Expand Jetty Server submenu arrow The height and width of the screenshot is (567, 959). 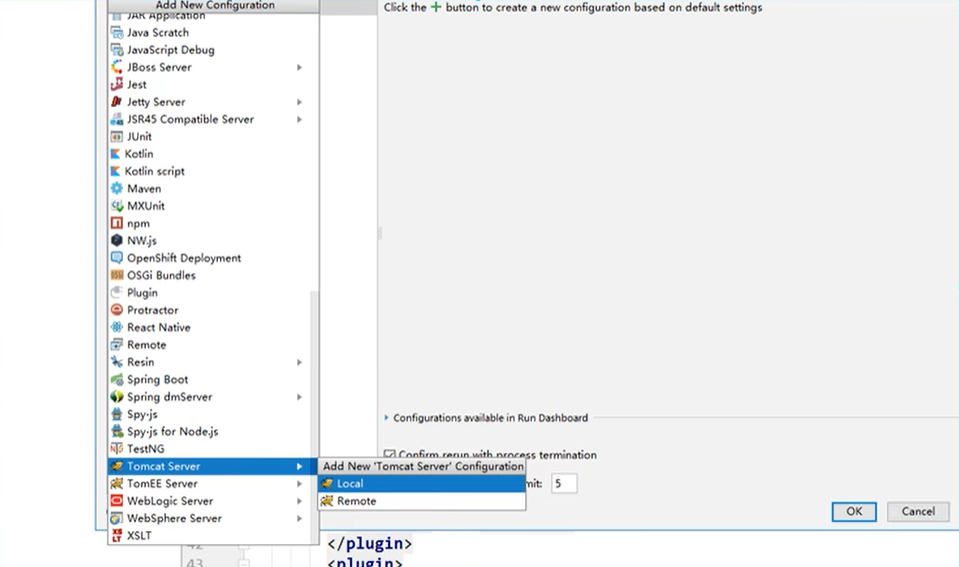pos(300,102)
